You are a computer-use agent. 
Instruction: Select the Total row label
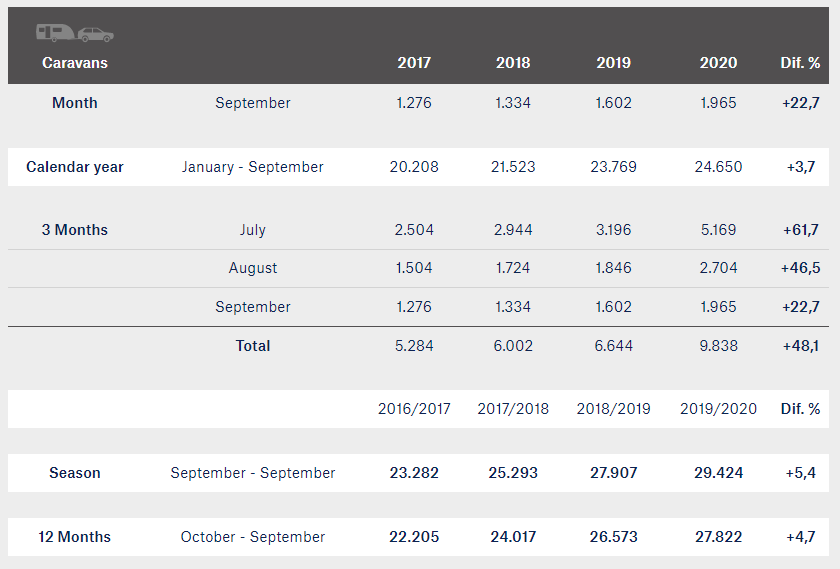[x=253, y=346]
